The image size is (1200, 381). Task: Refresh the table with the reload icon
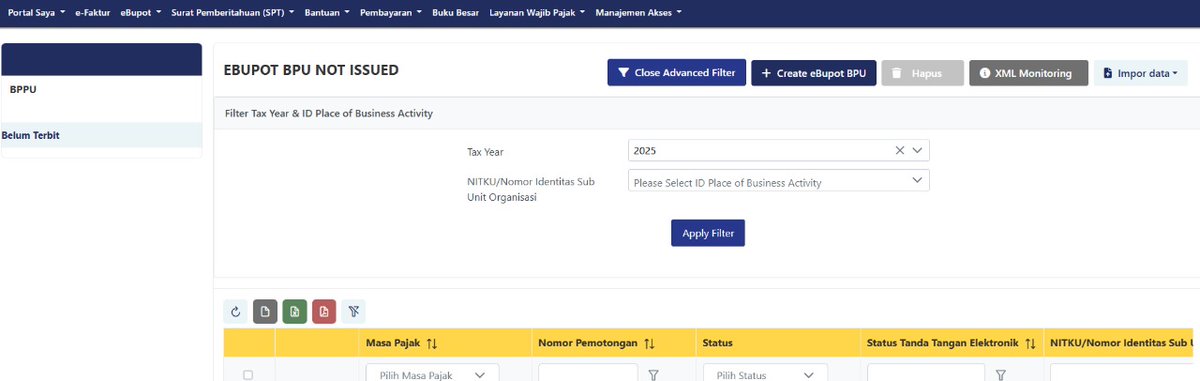click(x=236, y=311)
